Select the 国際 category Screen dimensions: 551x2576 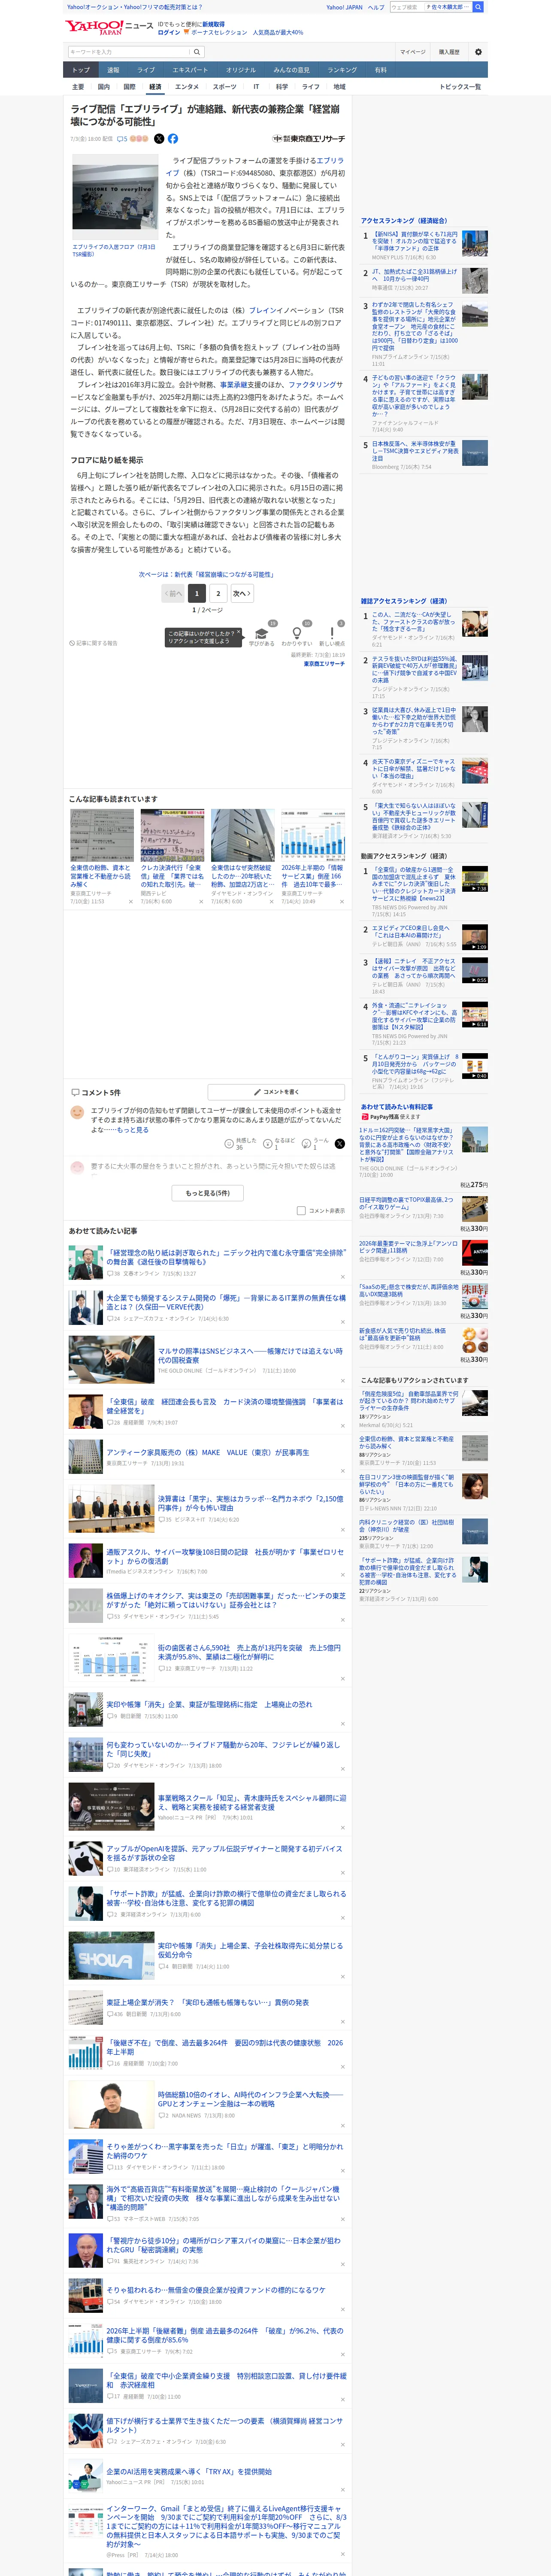(x=129, y=87)
